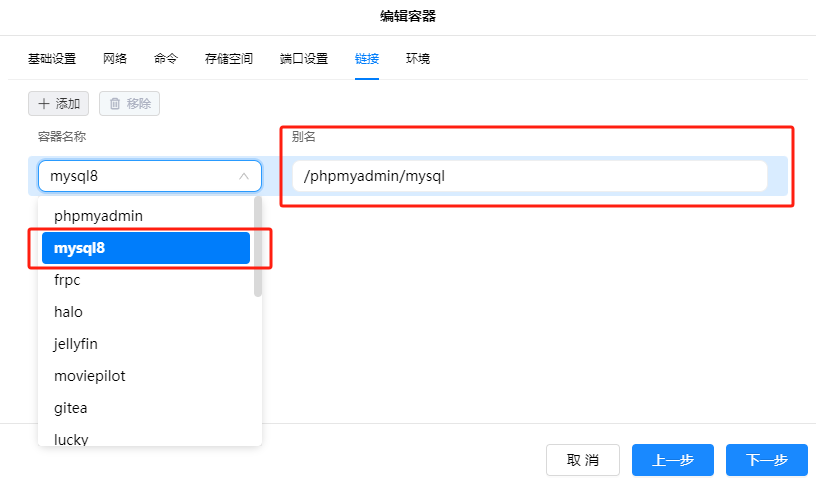Pick lucky at the bottom of list

(x=71, y=438)
